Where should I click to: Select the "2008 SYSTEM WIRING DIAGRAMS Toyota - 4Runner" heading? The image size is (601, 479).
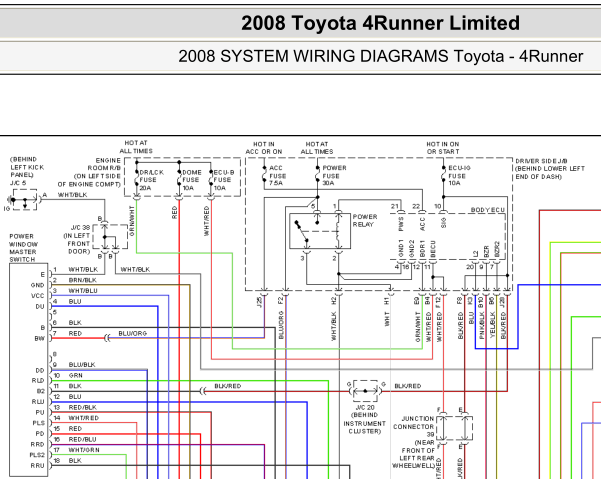[x=381, y=56]
